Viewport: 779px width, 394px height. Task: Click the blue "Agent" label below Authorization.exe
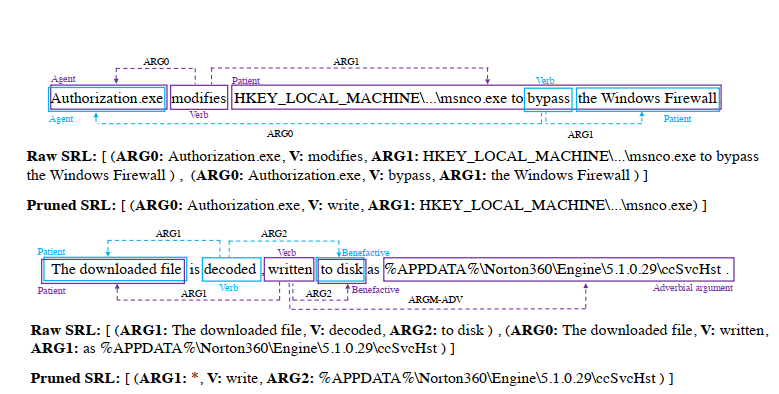pyautogui.click(x=61, y=119)
